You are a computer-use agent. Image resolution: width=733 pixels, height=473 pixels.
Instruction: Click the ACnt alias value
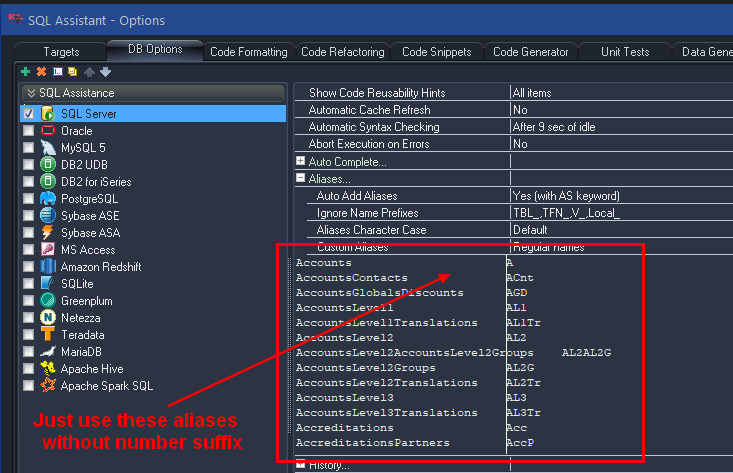520,278
